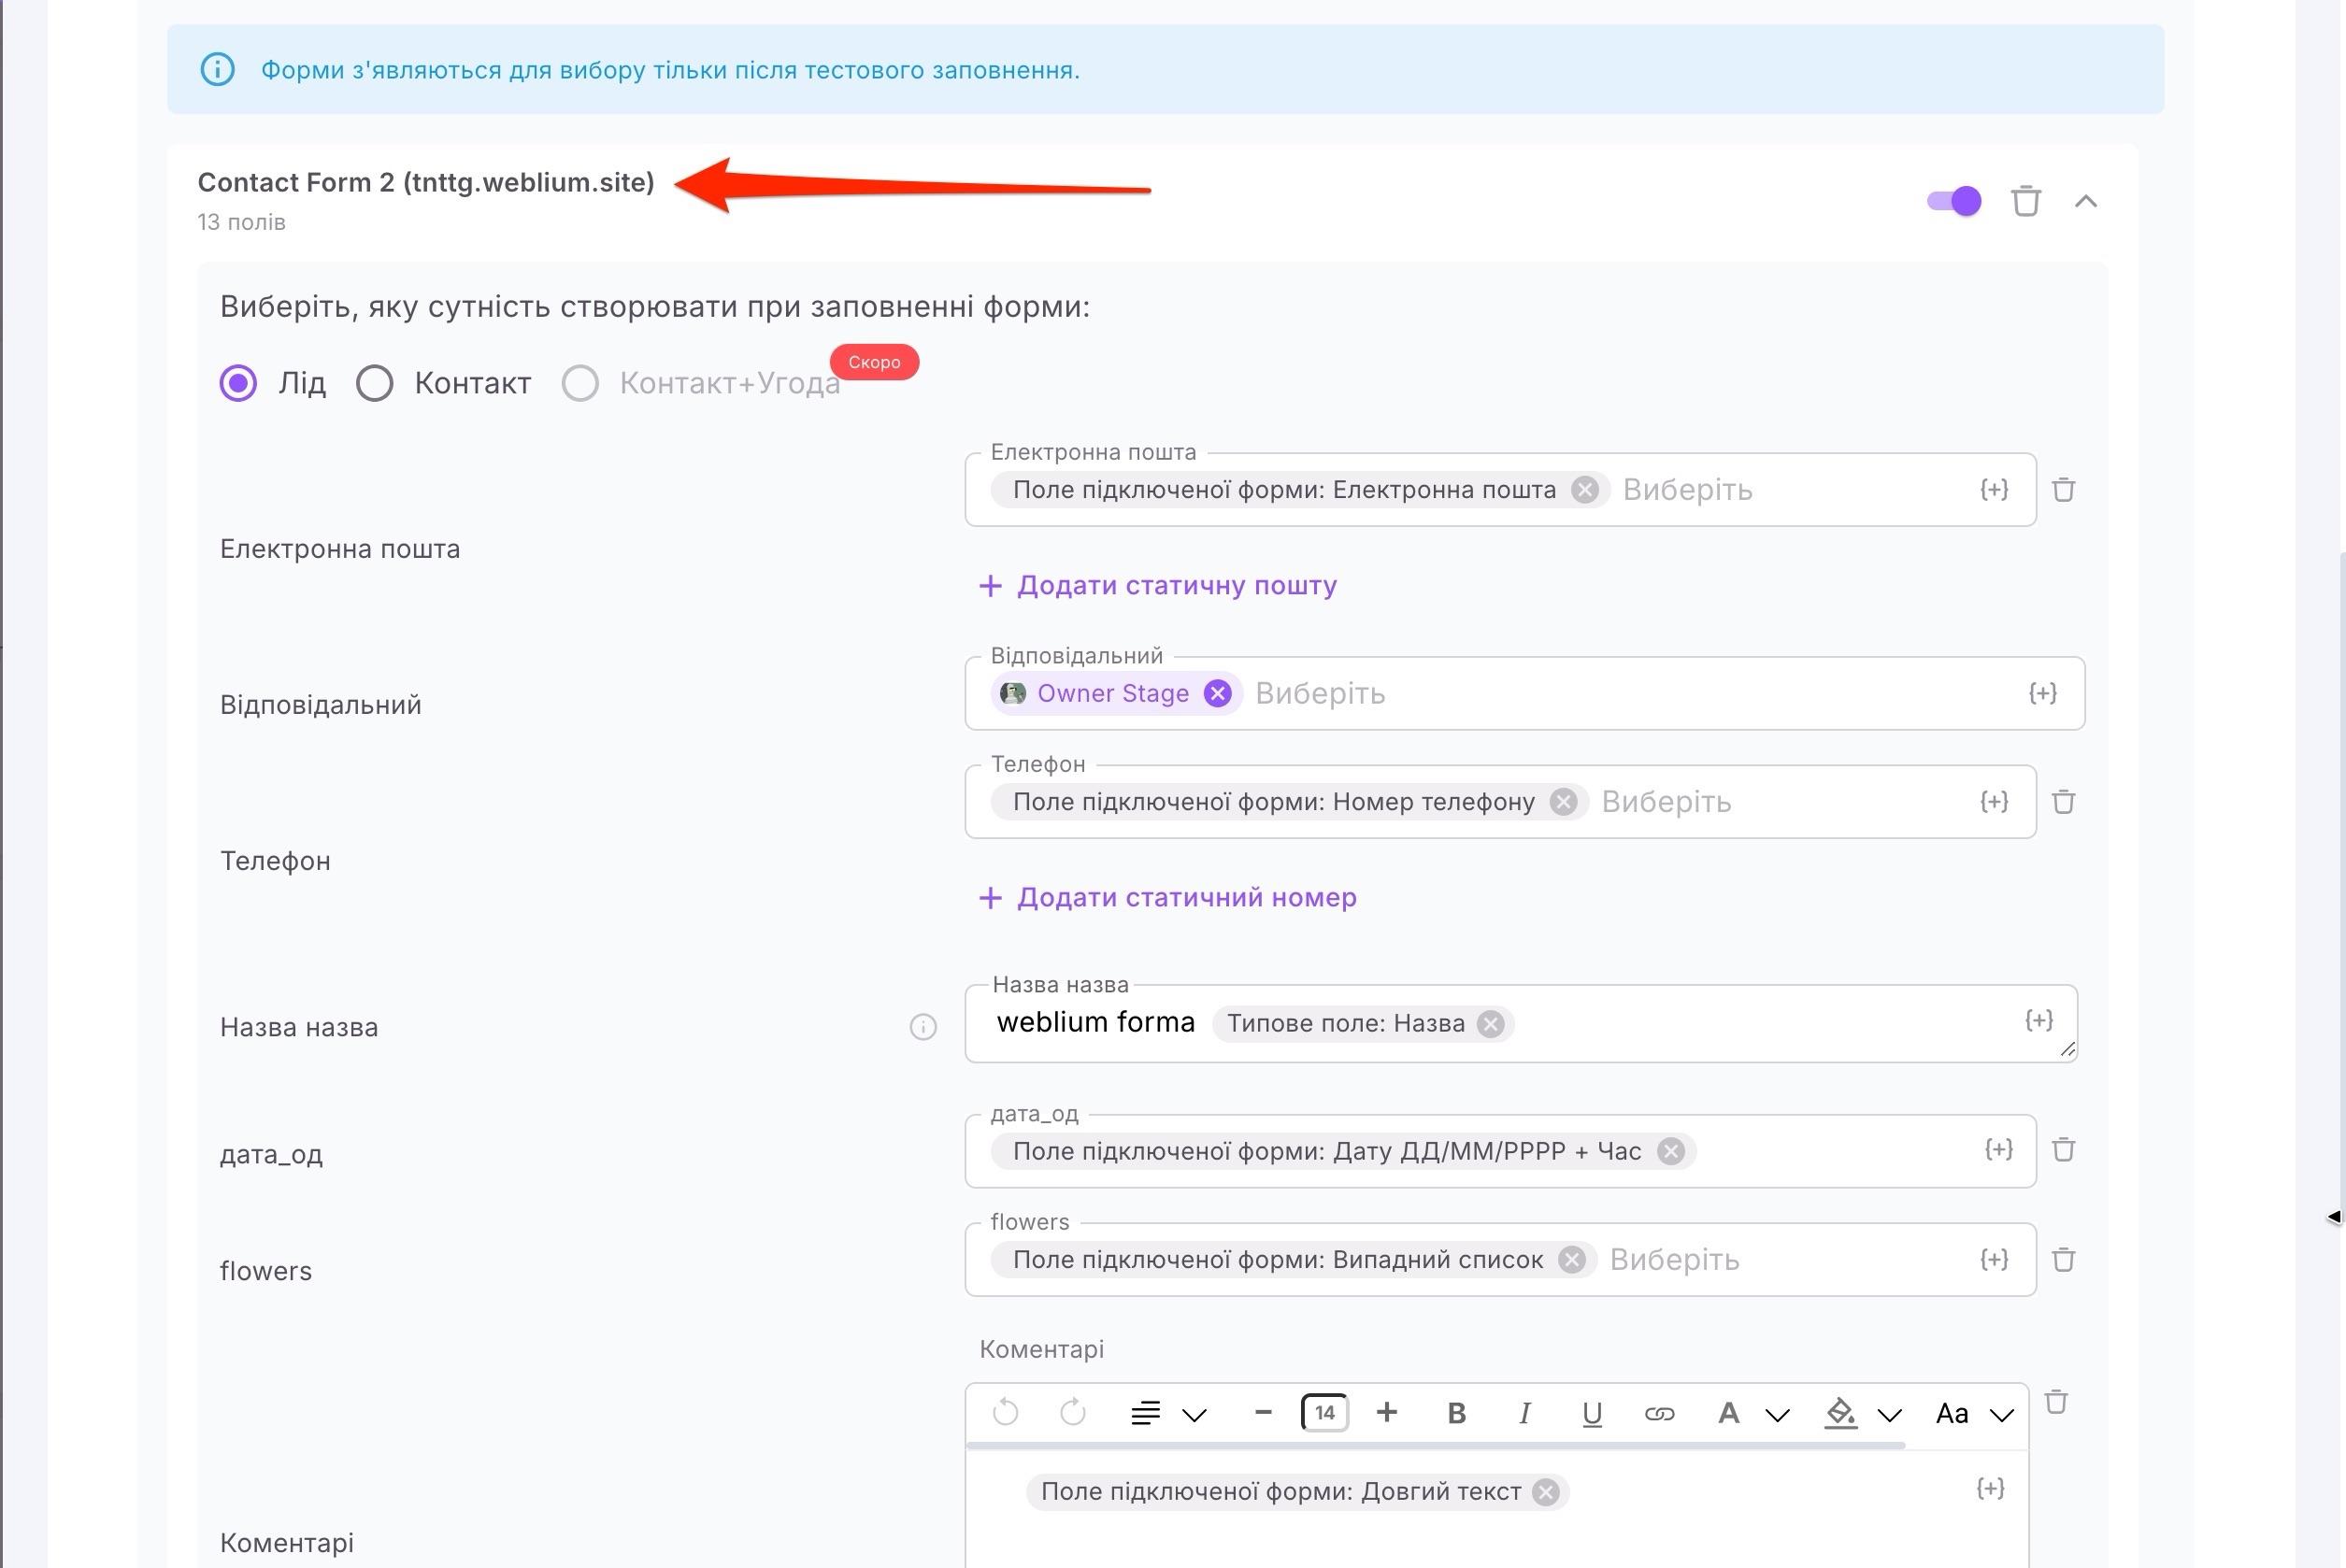Select the Контакт+Угода radio option
The height and width of the screenshot is (1568, 2346).
point(580,383)
